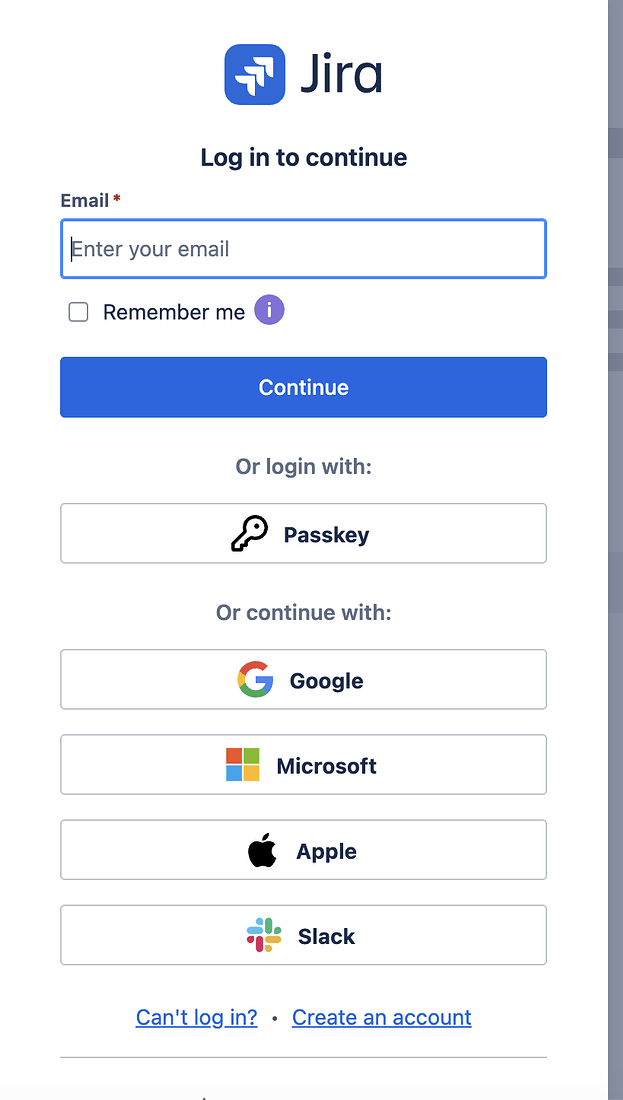Click the Microsoft four-square logo
This screenshot has width=623, height=1100.
click(x=242, y=765)
